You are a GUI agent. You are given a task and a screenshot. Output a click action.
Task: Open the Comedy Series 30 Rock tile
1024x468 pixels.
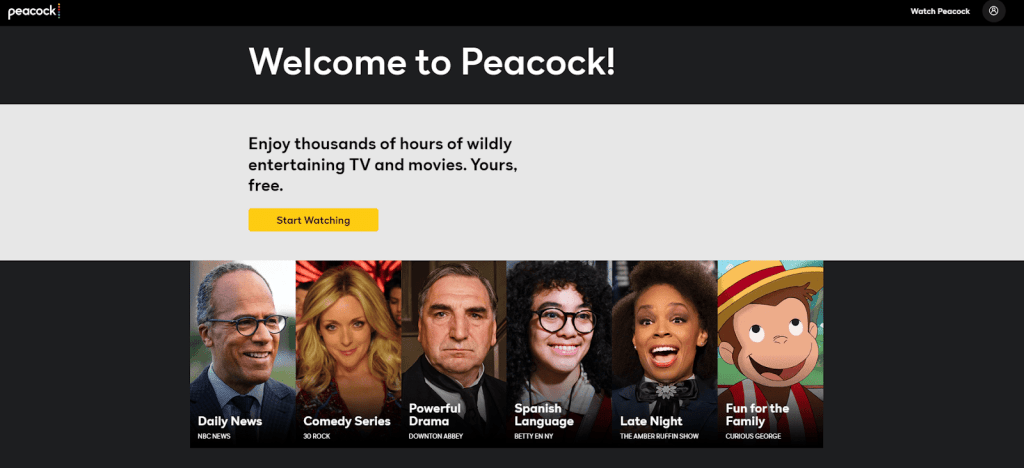(x=349, y=354)
